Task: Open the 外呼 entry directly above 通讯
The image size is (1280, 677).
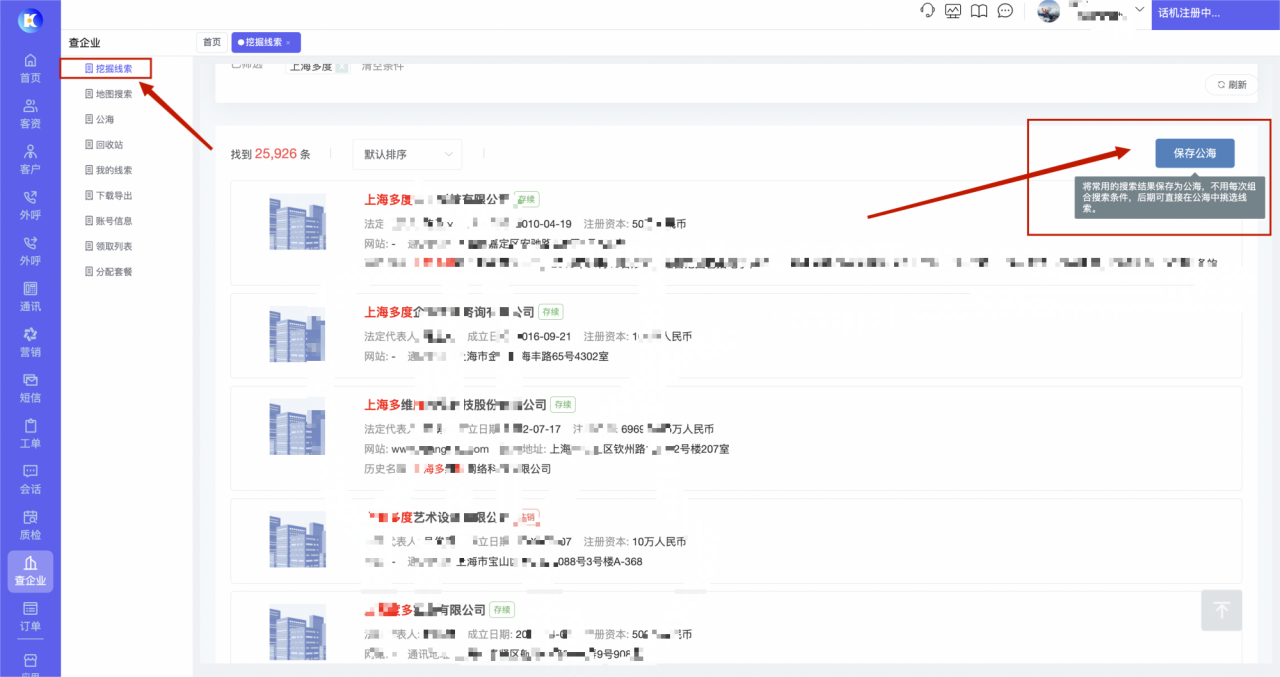Action: (x=30, y=251)
